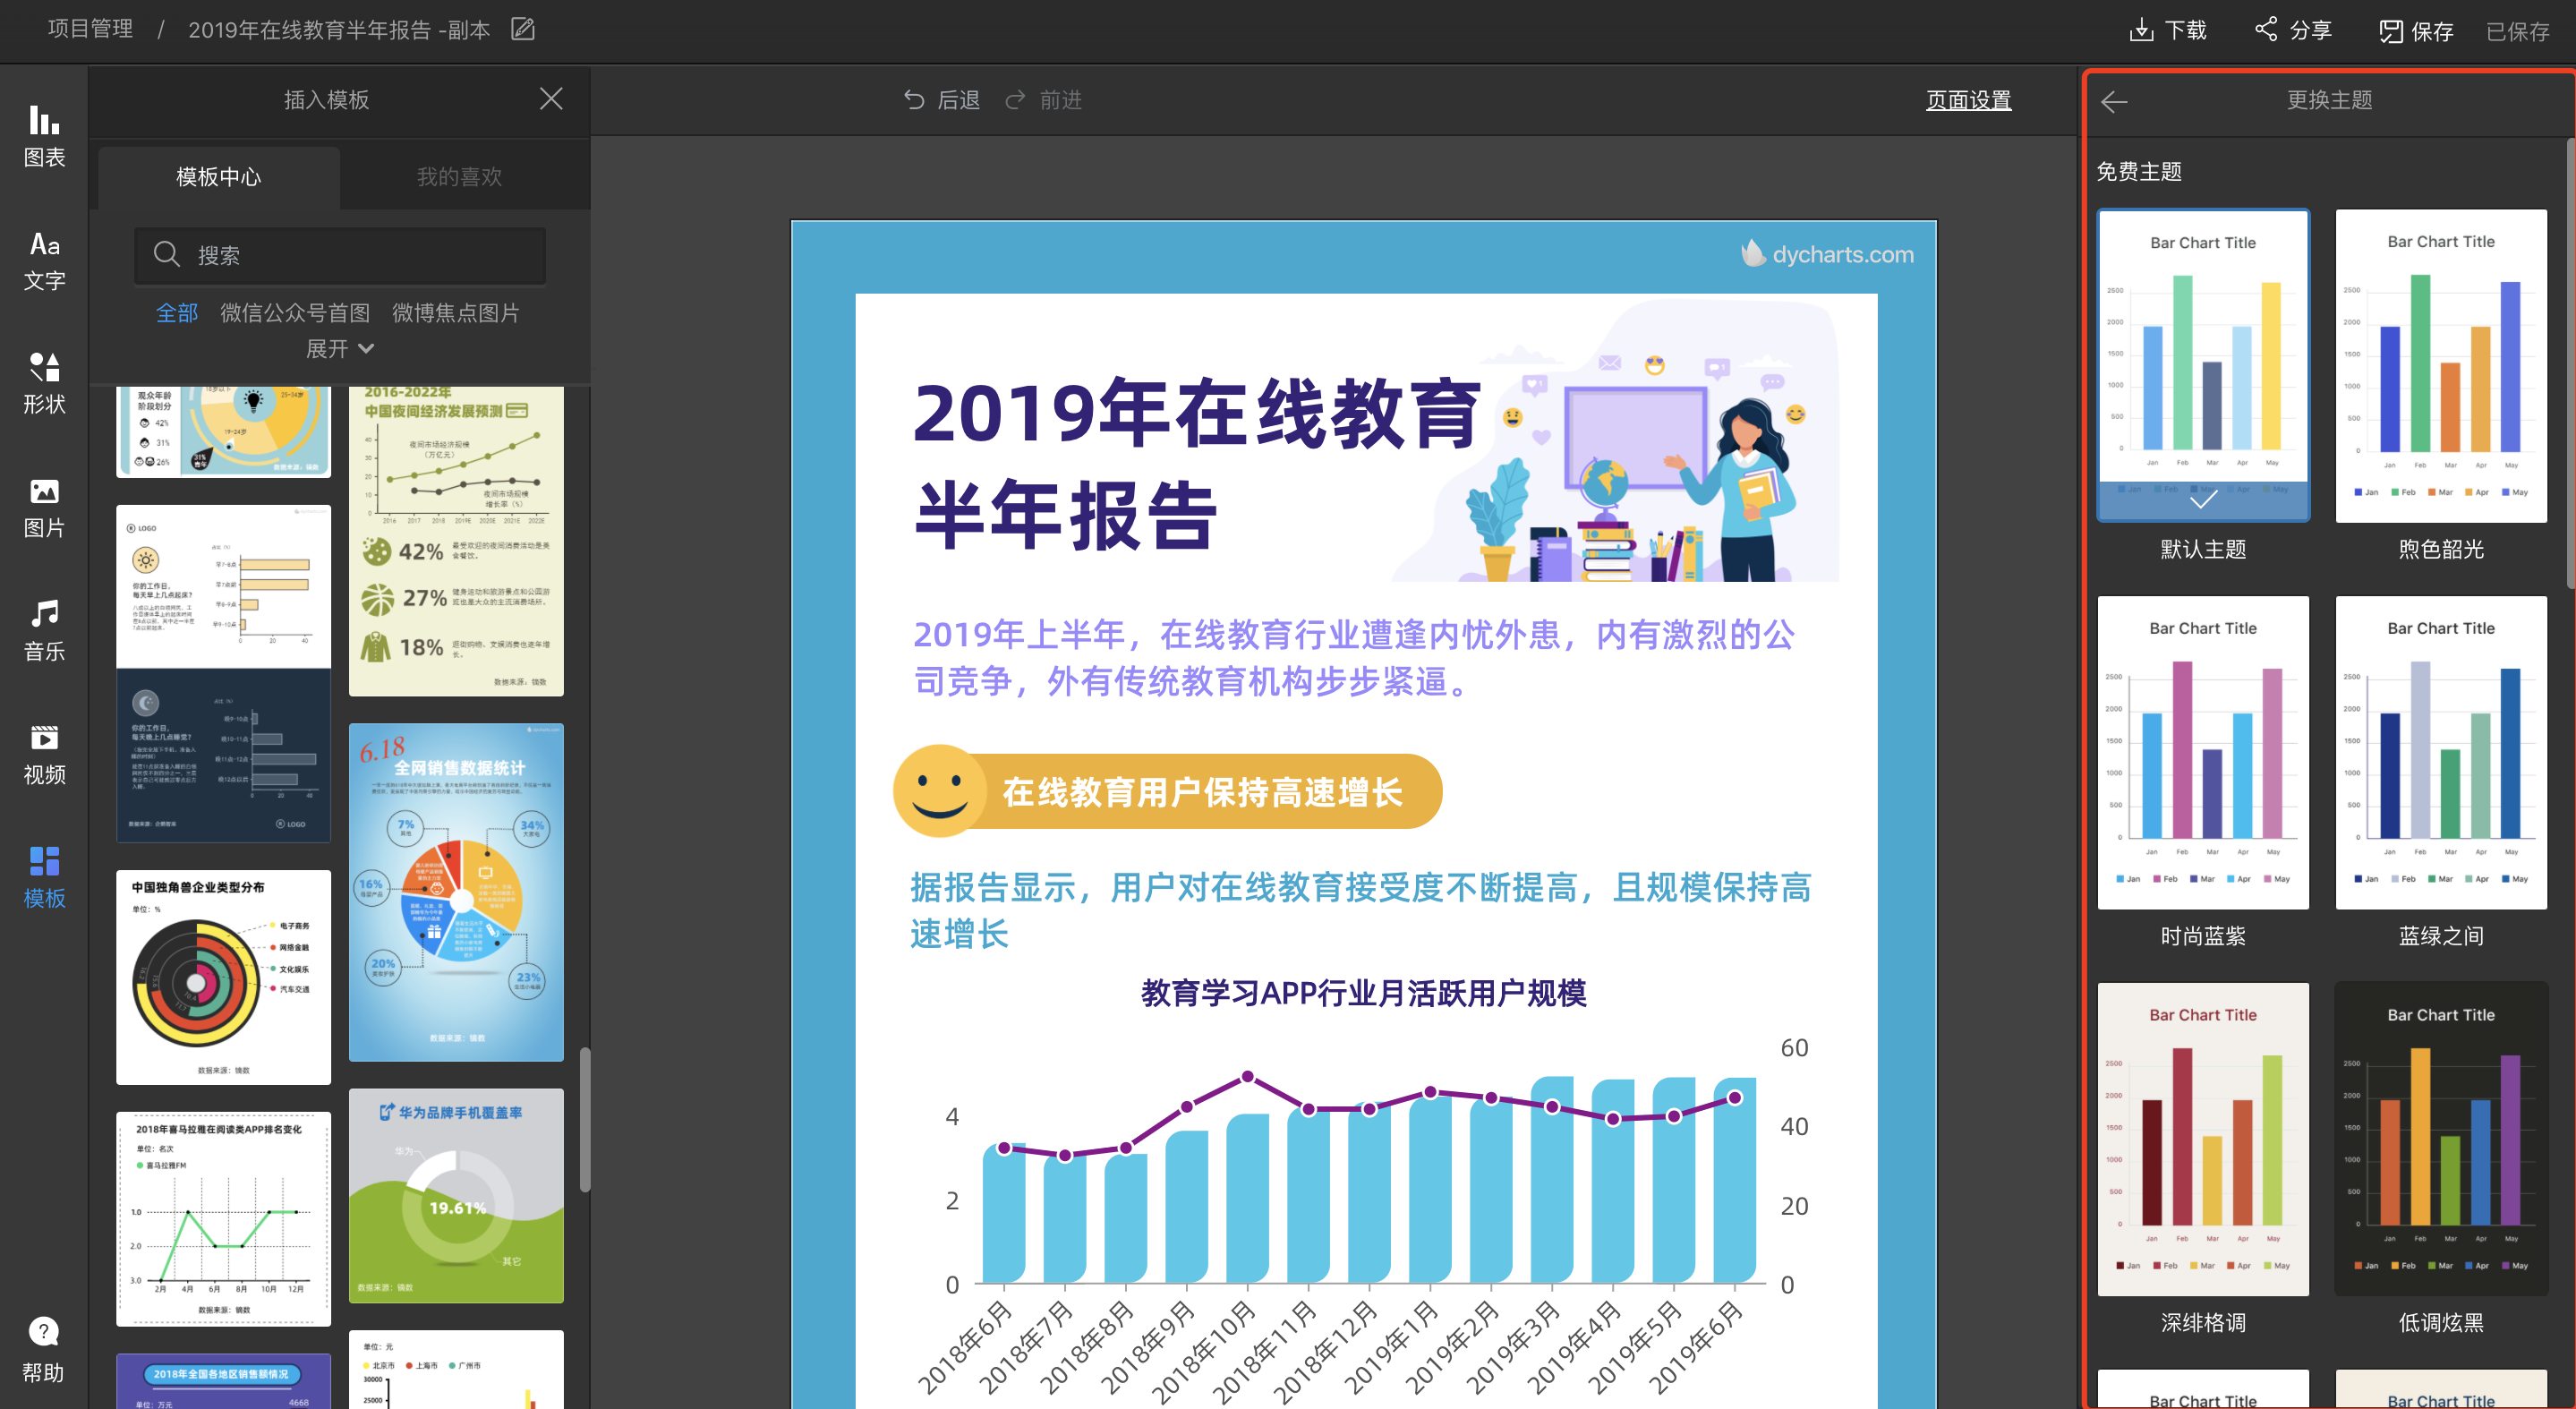Select the 默认主题 theme thumbnail
Screen dimensions: 2576x1409
tap(2203, 365)
